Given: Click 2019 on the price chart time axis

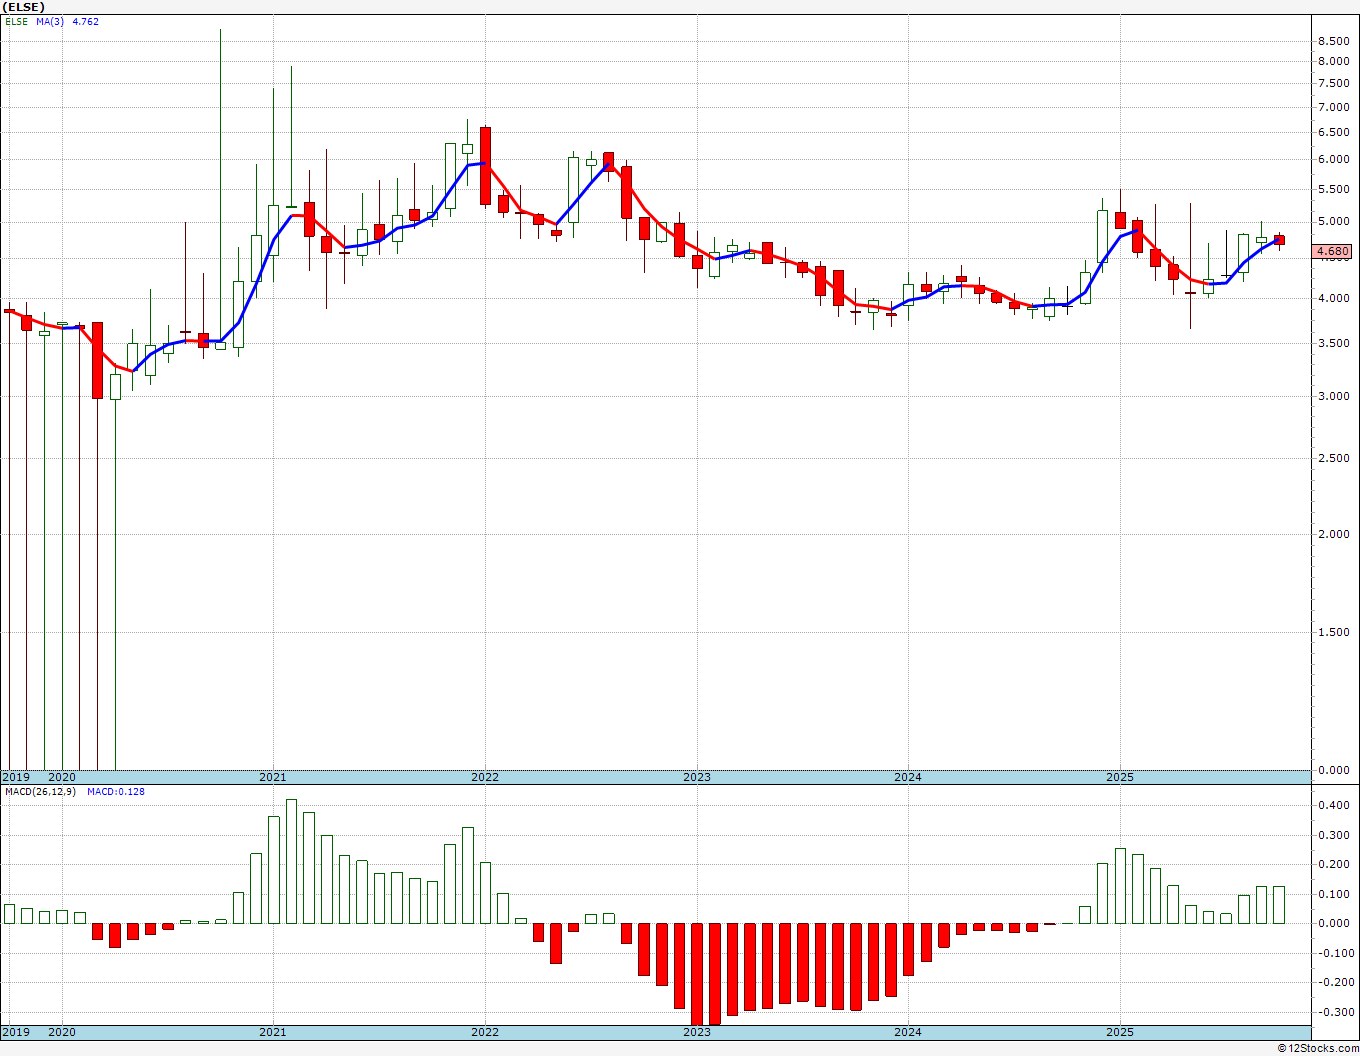Looking at the screenshot, I should (15, 777).
